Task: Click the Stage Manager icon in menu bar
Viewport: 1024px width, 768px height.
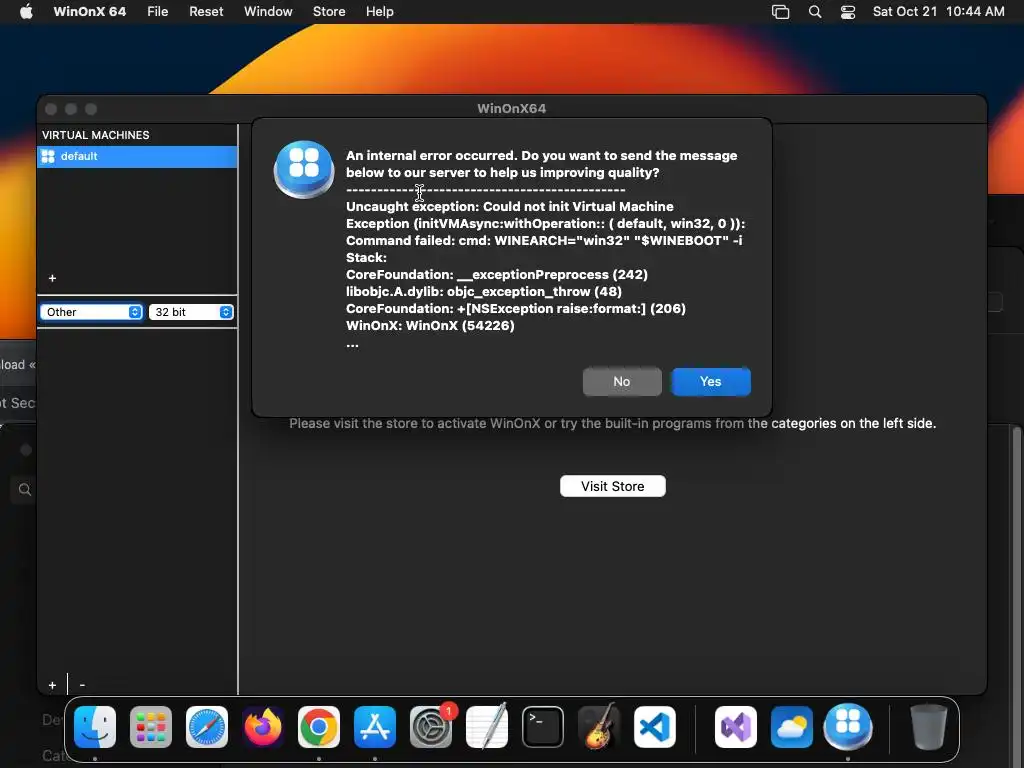Action: 780,12
